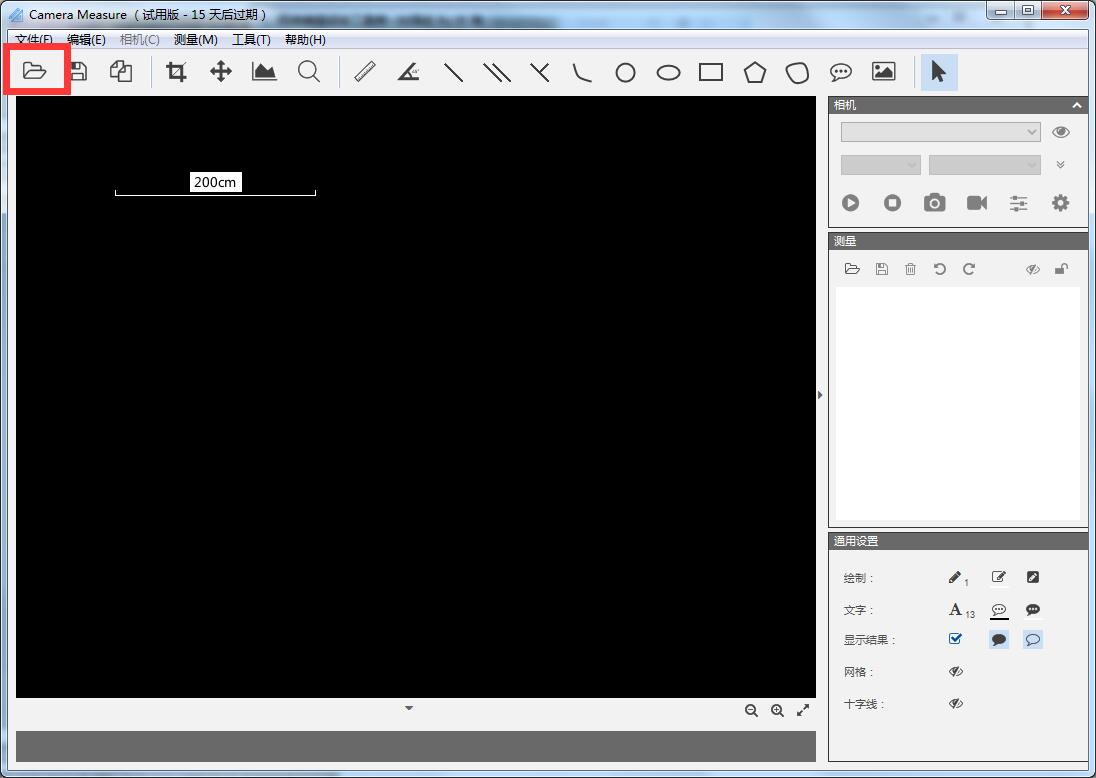Open the 测量(M) menu
Image resolution: width=1096 pixels, height=778 pixels.
pos(195,40)
